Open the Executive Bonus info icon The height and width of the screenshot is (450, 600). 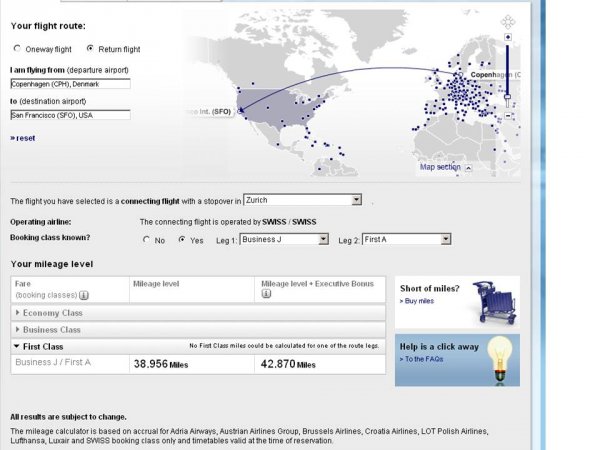pyautogui.click(x=266, y=293)
